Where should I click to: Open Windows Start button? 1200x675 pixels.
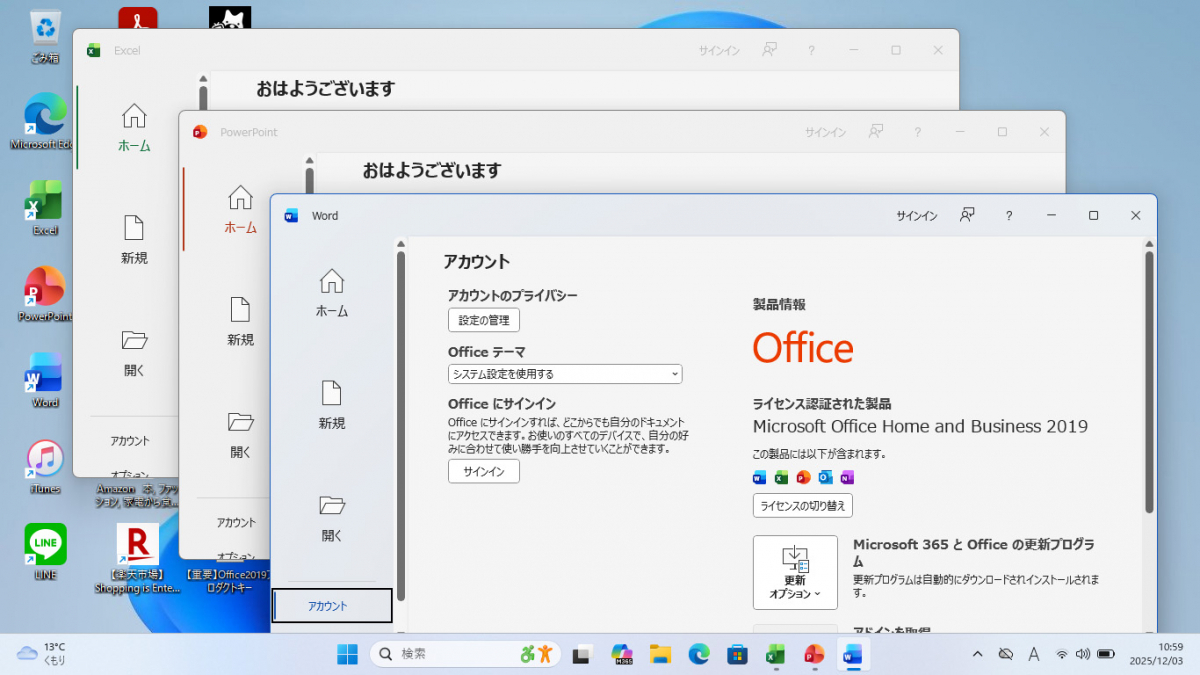[x=348, y=654]
